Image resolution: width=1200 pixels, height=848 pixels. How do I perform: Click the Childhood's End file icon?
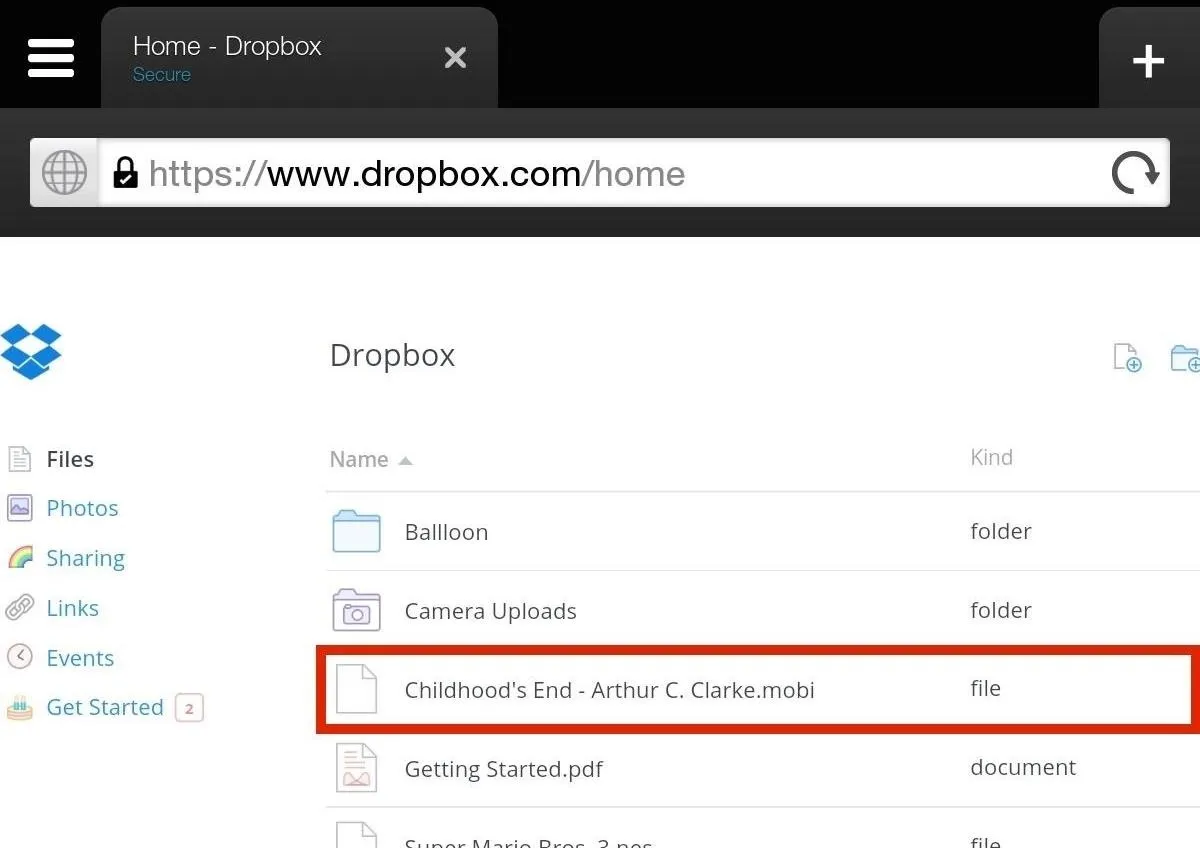coord(356,689)
